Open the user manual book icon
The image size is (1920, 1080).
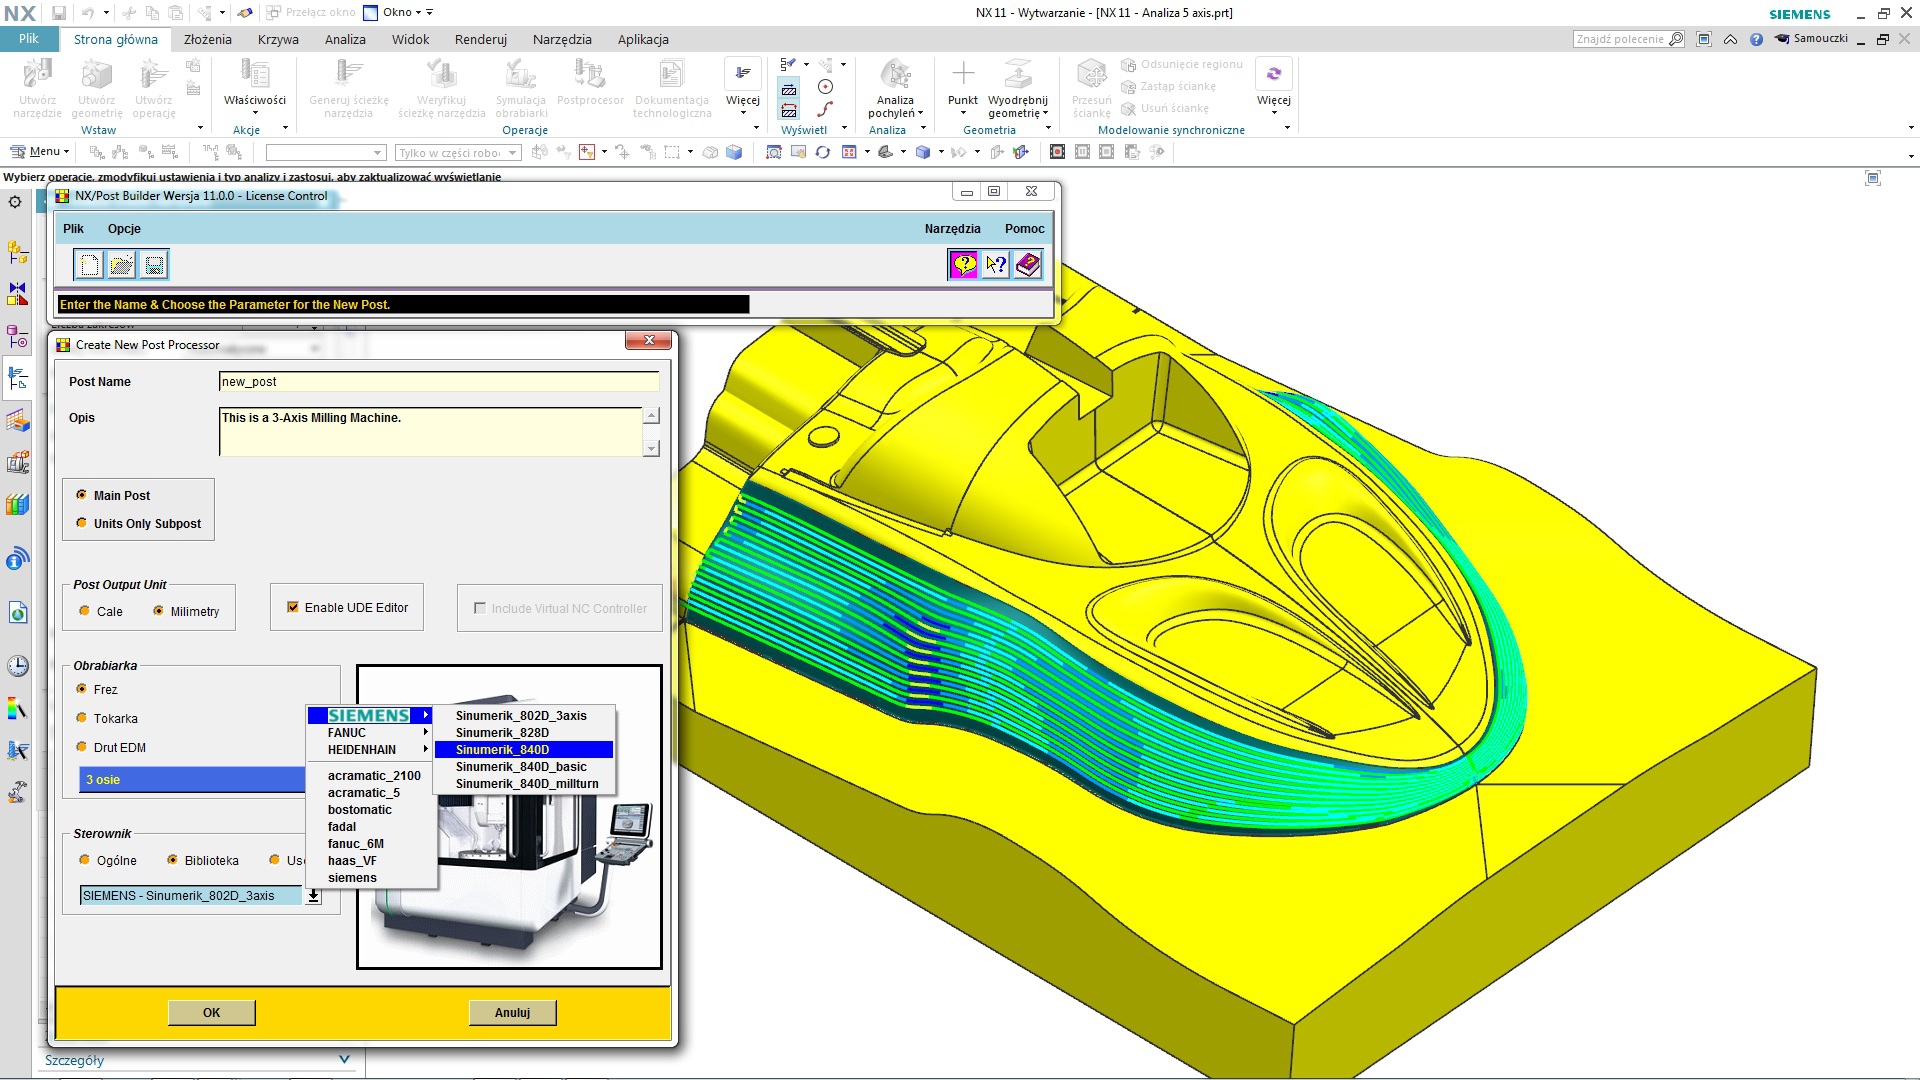pyautogui.click(x=1028, y=265)
